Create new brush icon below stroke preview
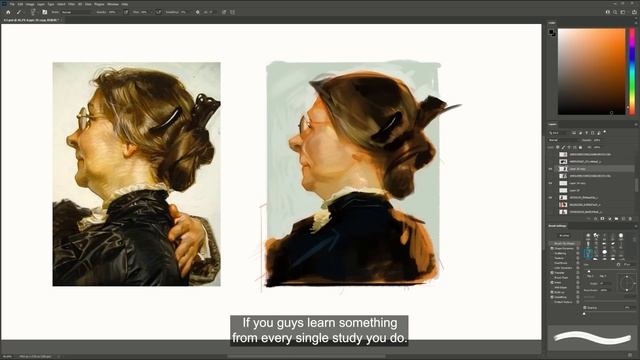Viewport: 640px width, 360px height. (630, 355)
